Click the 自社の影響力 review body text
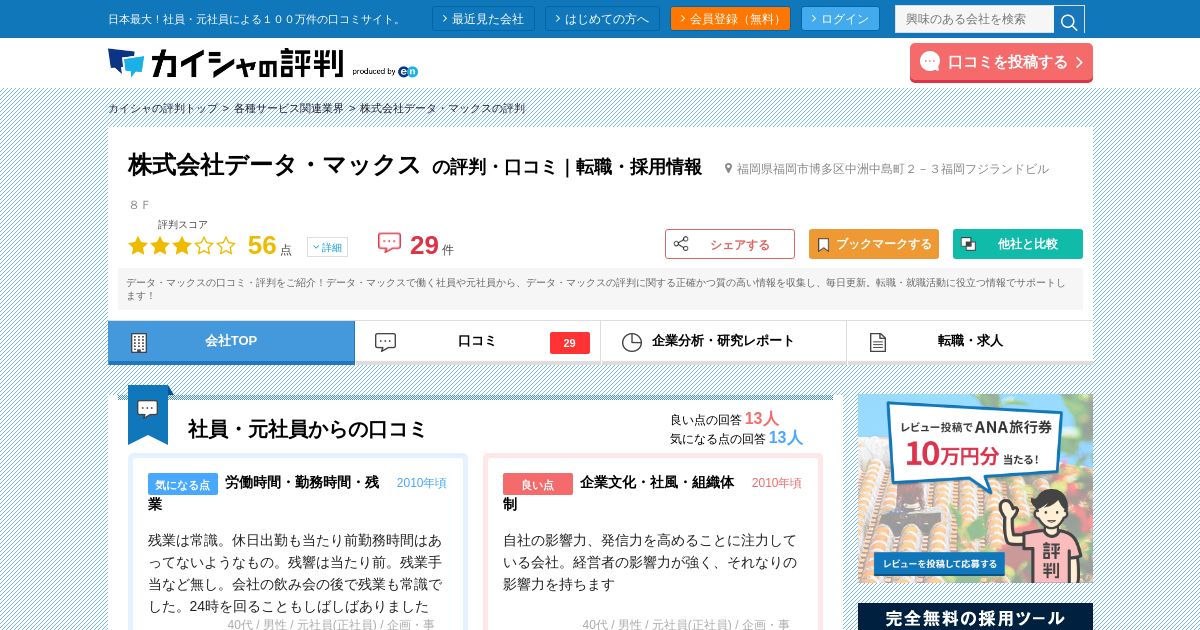The width and height of the screenshot is (1200, 630). tap(650, 562)
